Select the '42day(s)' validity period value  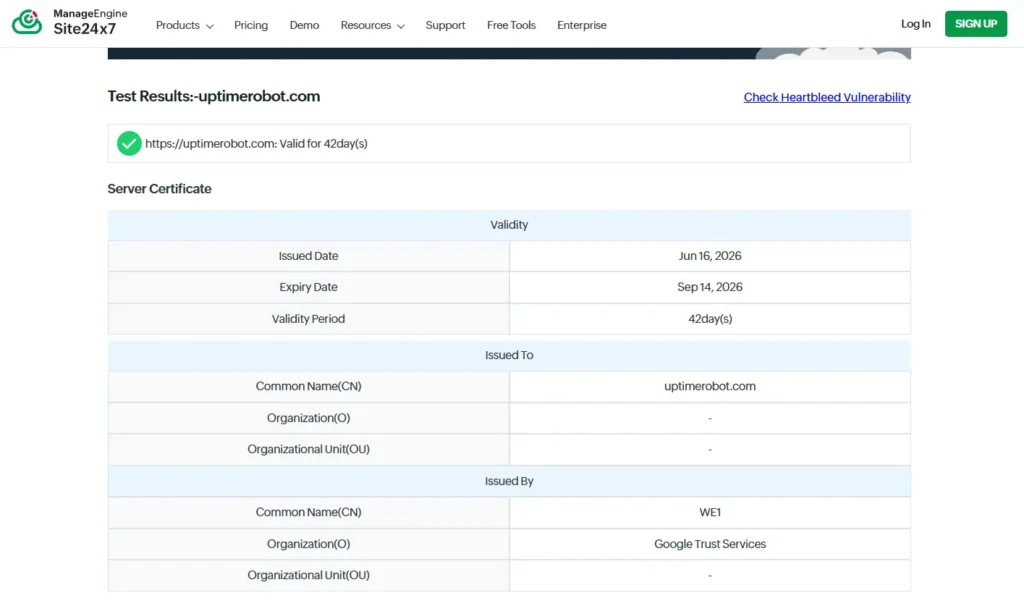pos(710,319)
